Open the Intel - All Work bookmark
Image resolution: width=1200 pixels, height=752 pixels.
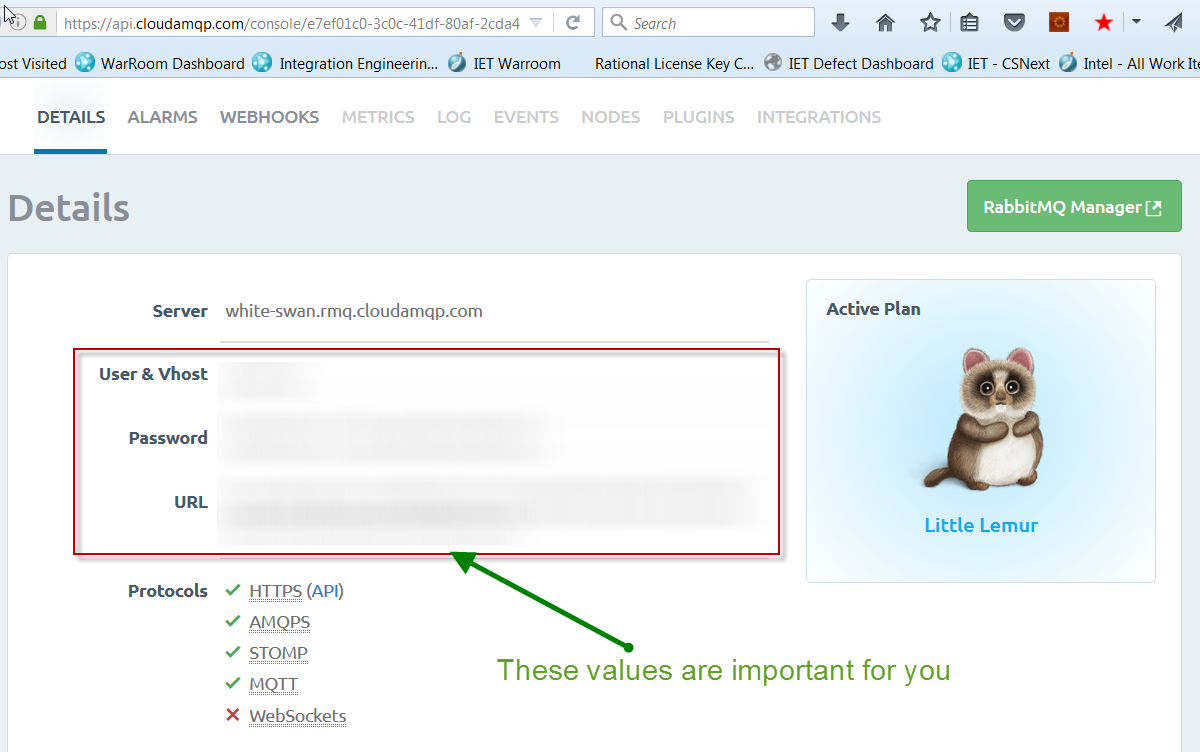[1129, 63]
